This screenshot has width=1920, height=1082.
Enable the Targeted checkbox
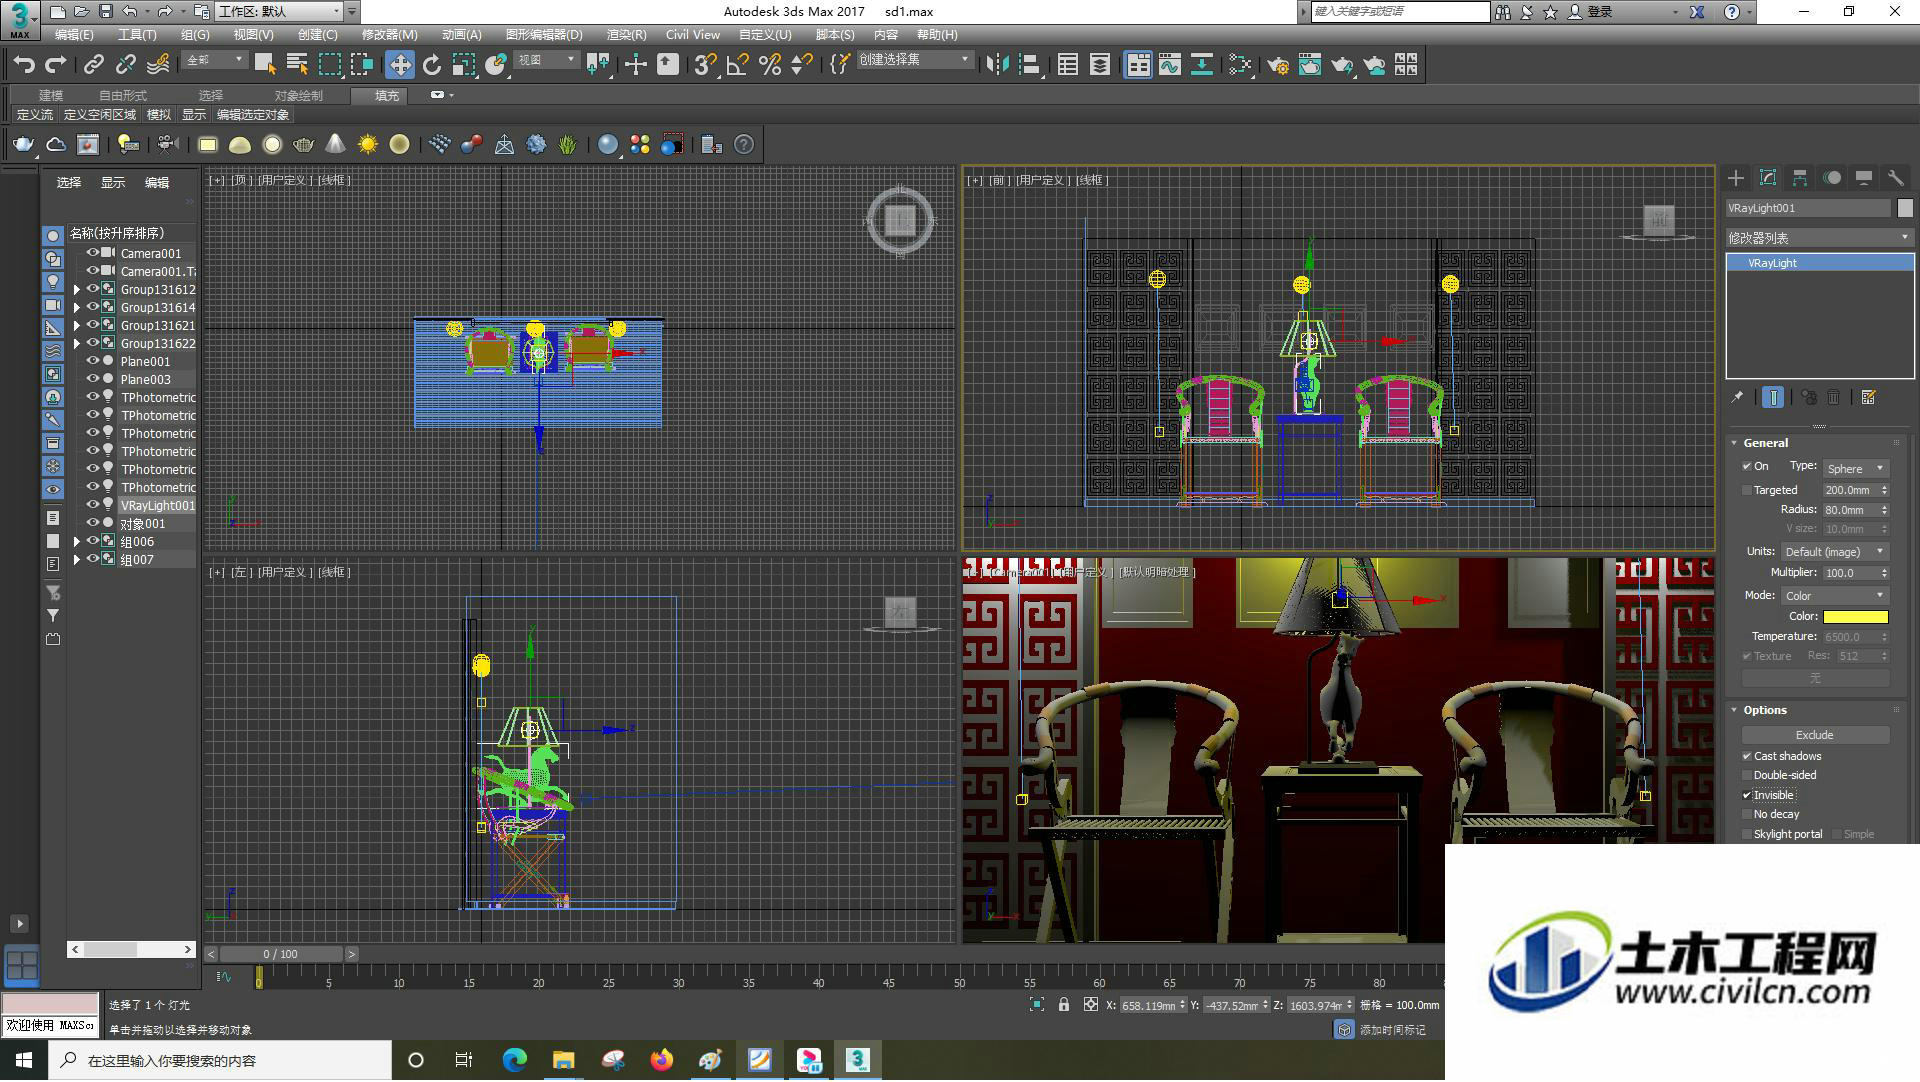(1747, 490)
